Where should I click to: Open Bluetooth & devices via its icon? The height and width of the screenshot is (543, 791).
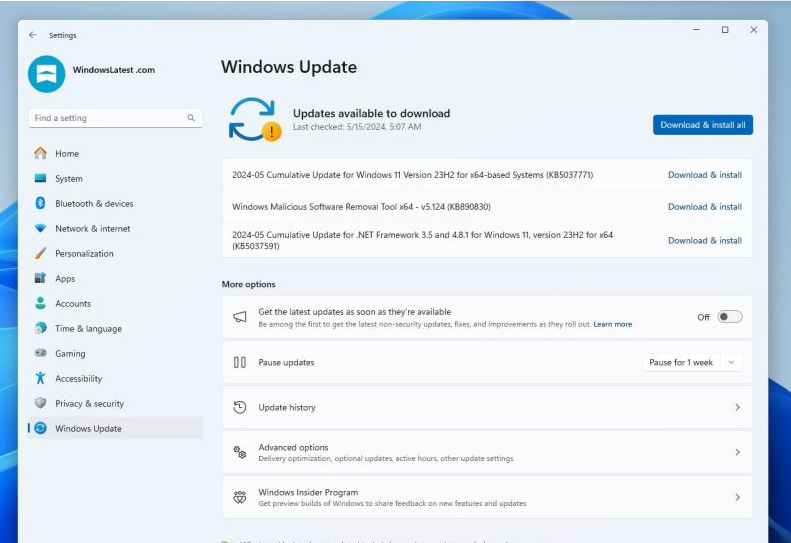(x=40, y=204)
